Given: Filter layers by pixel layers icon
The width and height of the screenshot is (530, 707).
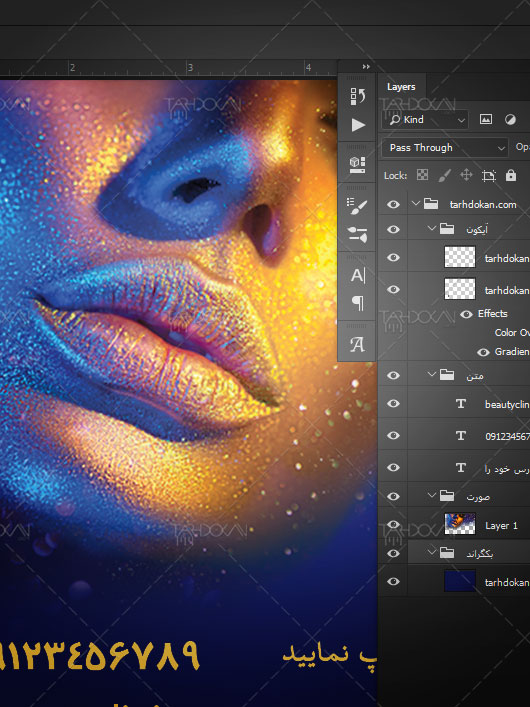Looking at the screenshot, I should click(486, 119).
